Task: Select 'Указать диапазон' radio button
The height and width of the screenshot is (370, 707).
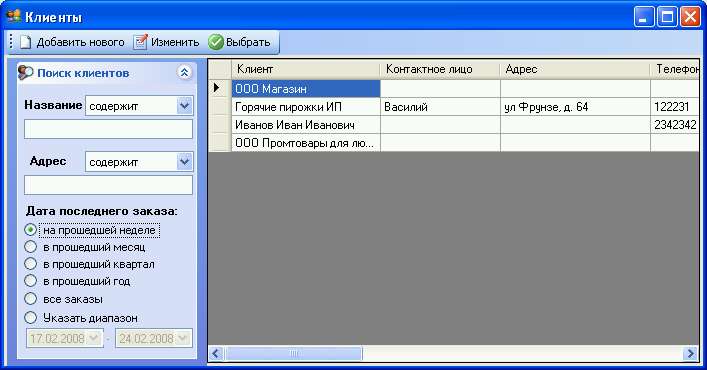Action: click(30, 318)
